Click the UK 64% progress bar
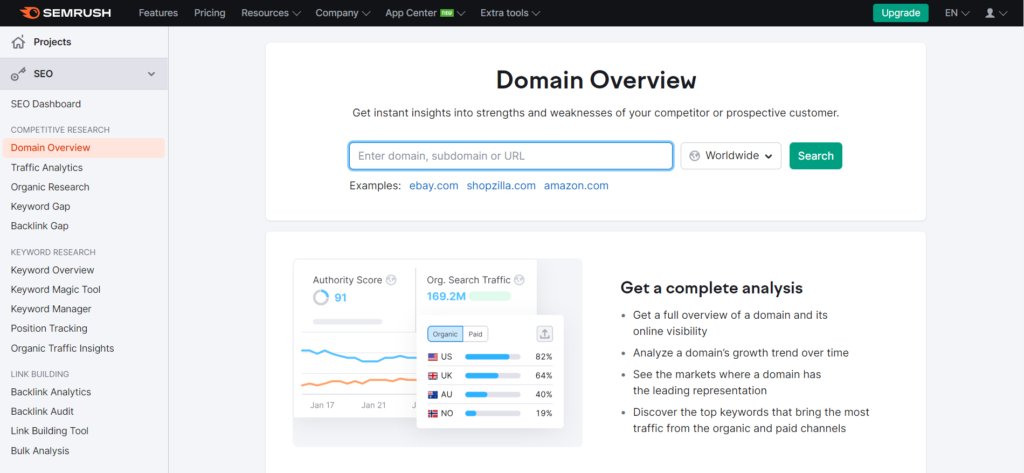1024x473 pixels. coord(492,376)
